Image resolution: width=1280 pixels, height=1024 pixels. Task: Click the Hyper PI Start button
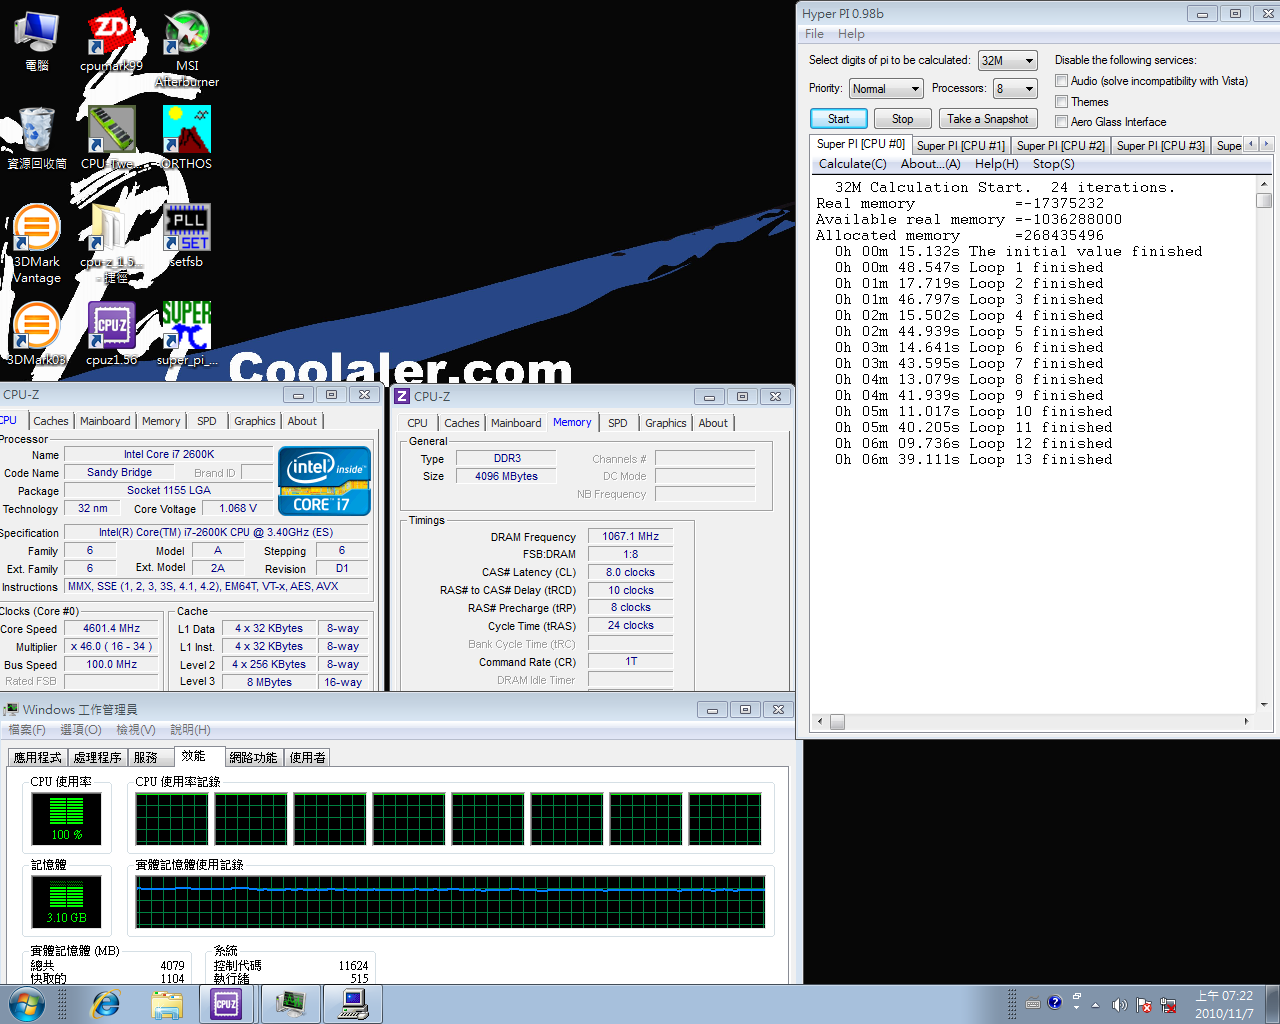[839, 119]
